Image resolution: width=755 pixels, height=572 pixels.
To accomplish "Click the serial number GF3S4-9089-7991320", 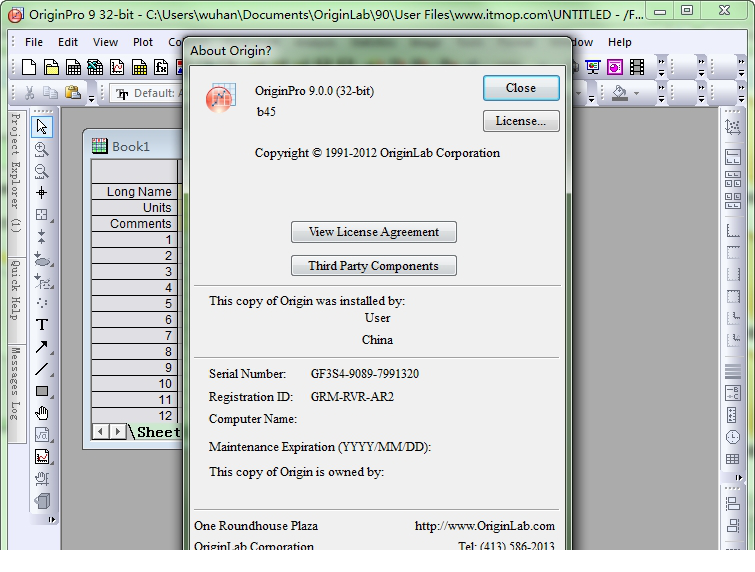I will tap(365, 374).
